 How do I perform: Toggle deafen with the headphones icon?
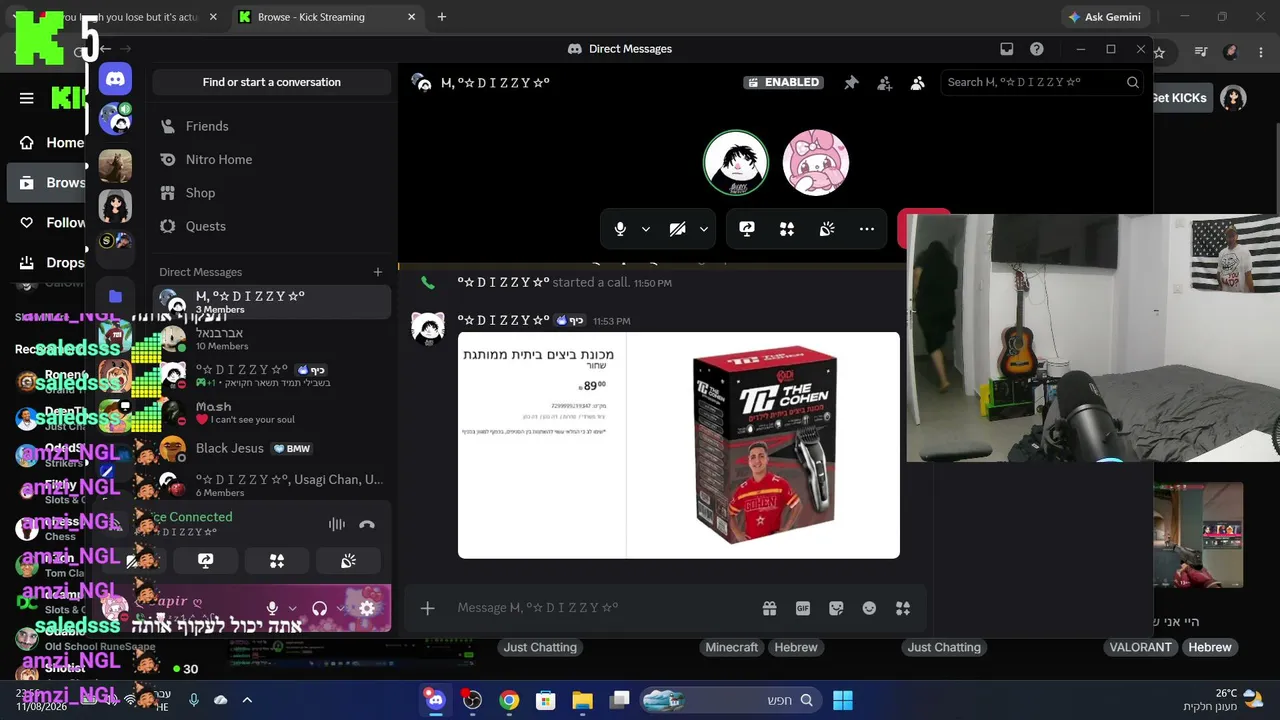pyautogui.click(x=320, y=608)
